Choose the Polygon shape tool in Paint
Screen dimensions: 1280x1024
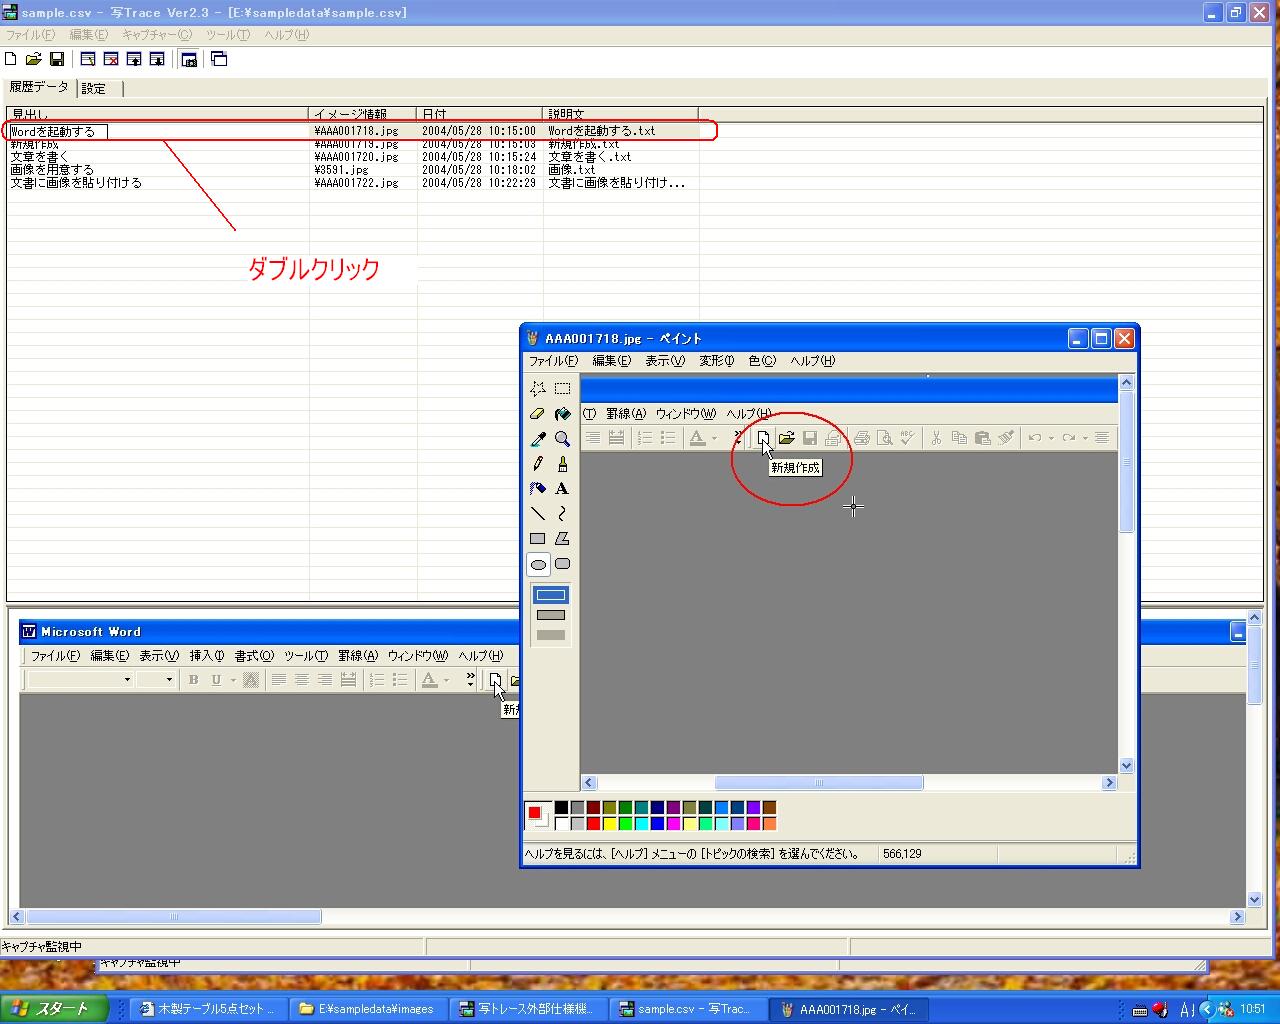click(563, 538)
